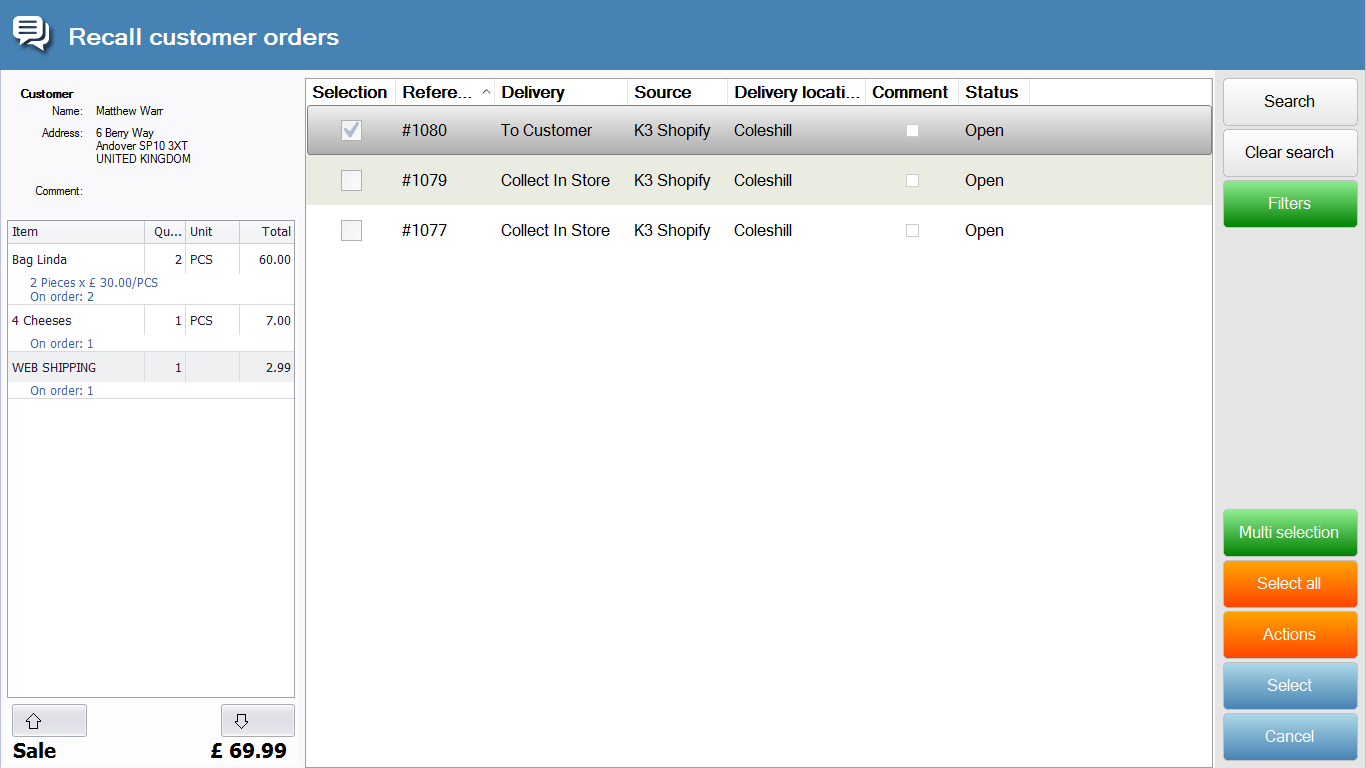The image size is (1366, 768).
Task: Open the Filters panel
Action: point(1289,204)
